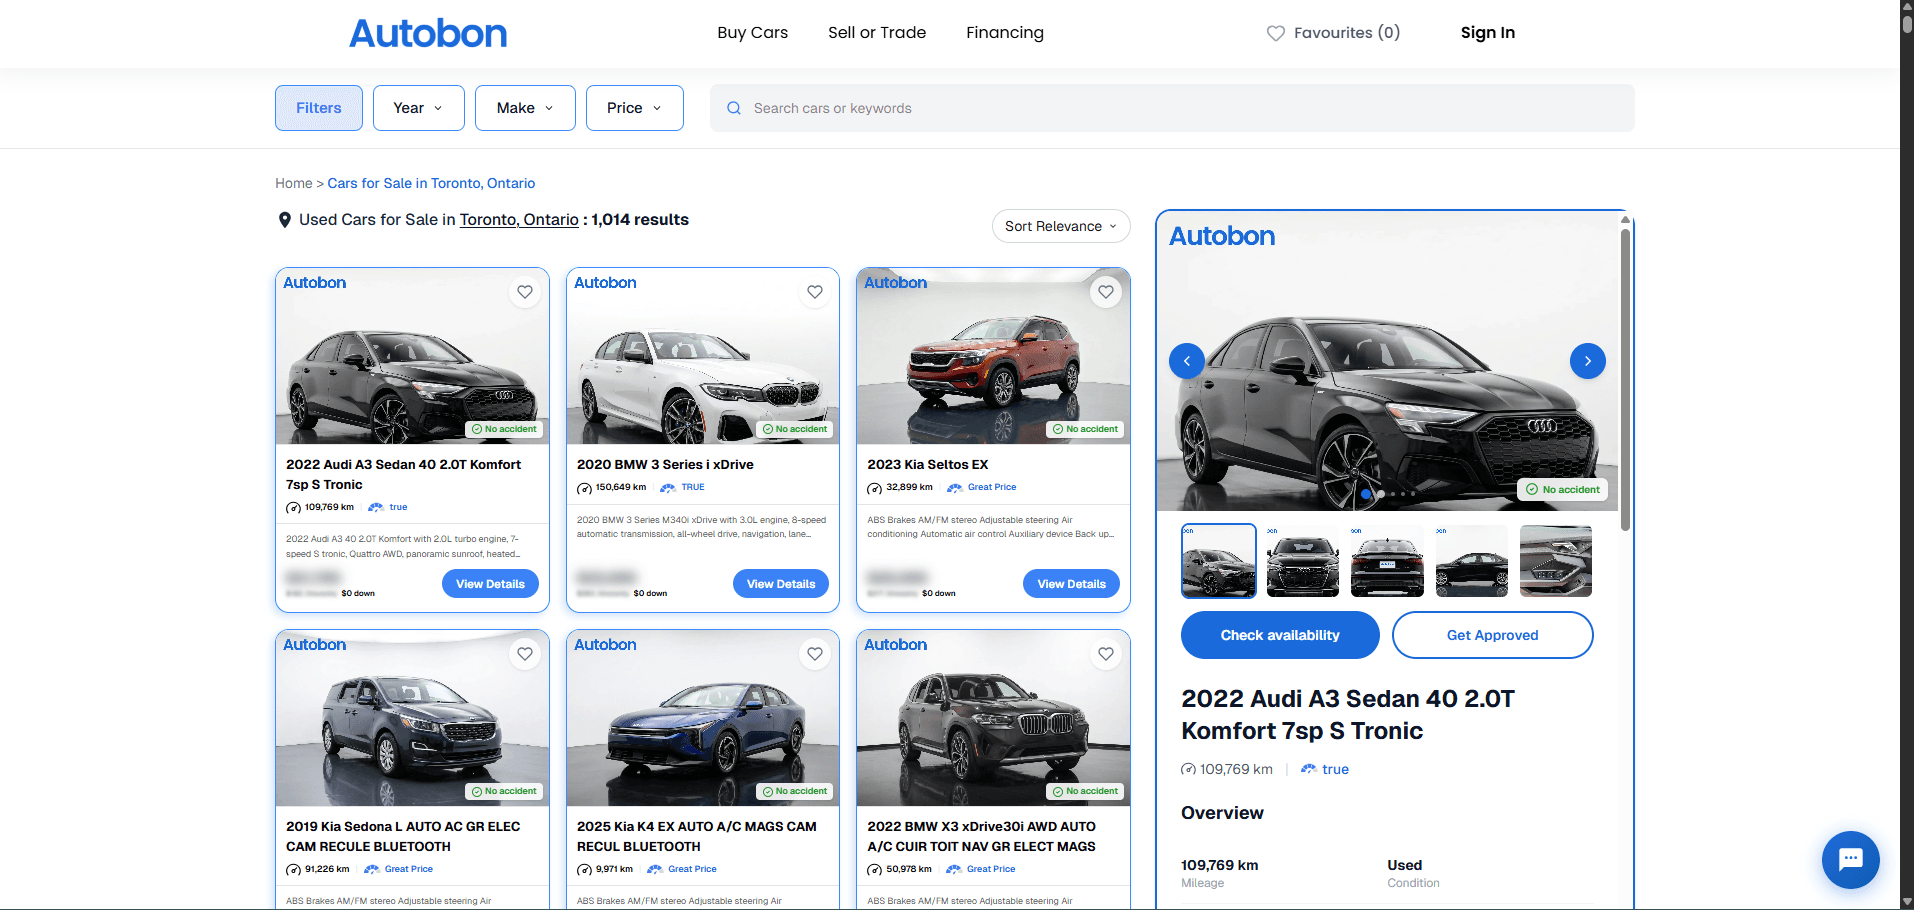Select Audi front-view thumbnail
Viewport: 1914px width, 910px height.
(1303, 561)
